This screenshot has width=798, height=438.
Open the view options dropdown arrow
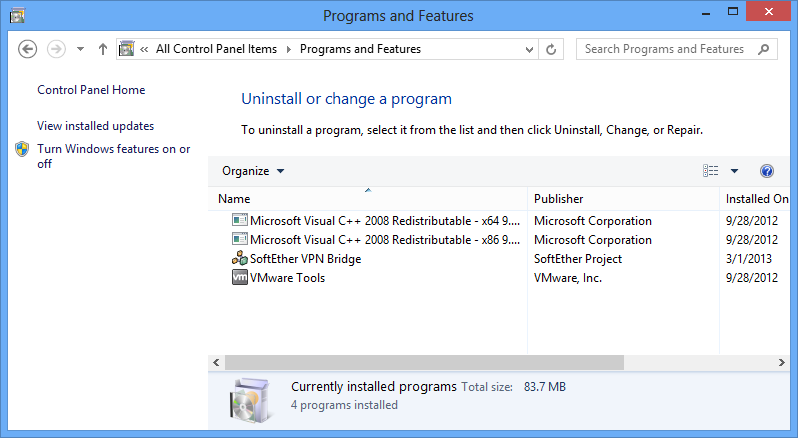tap(734, 171)
